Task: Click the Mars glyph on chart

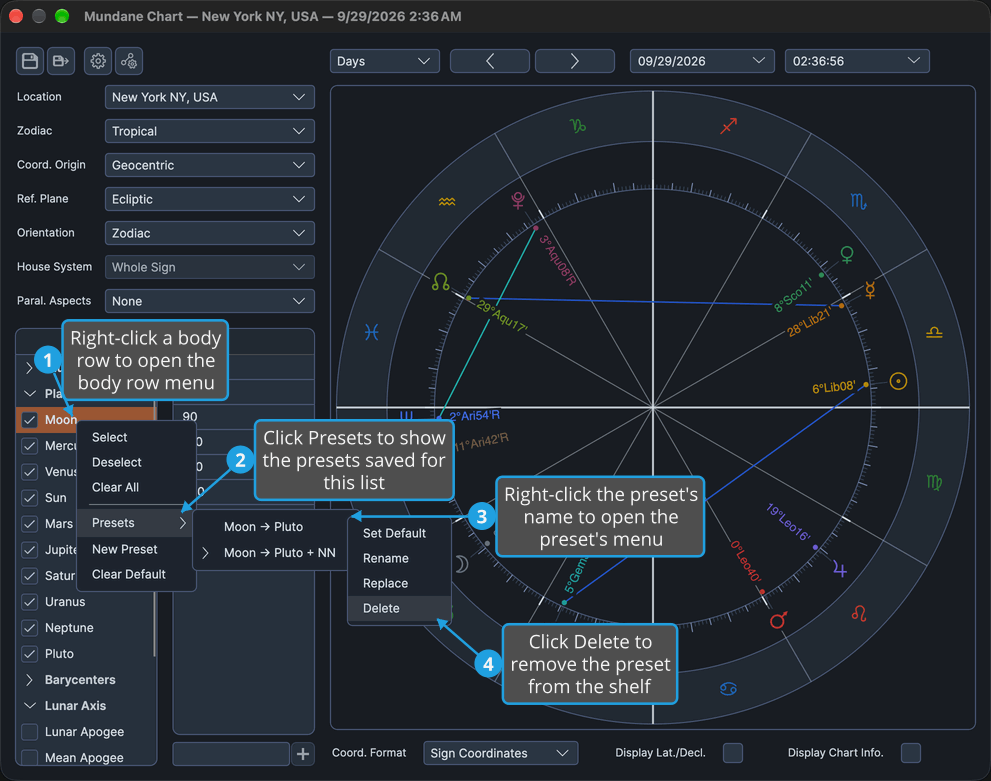Action: [778, 620]
